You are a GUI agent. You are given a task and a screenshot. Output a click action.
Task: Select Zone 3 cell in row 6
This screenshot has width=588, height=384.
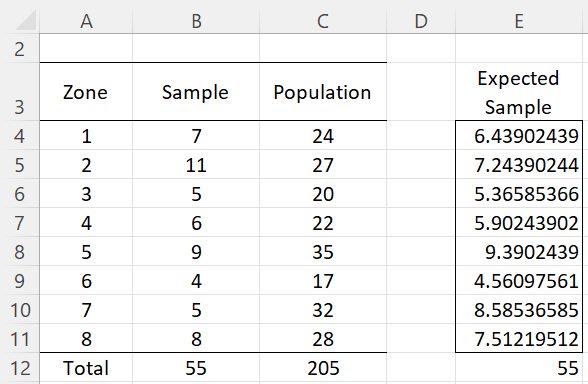[86, 194]
